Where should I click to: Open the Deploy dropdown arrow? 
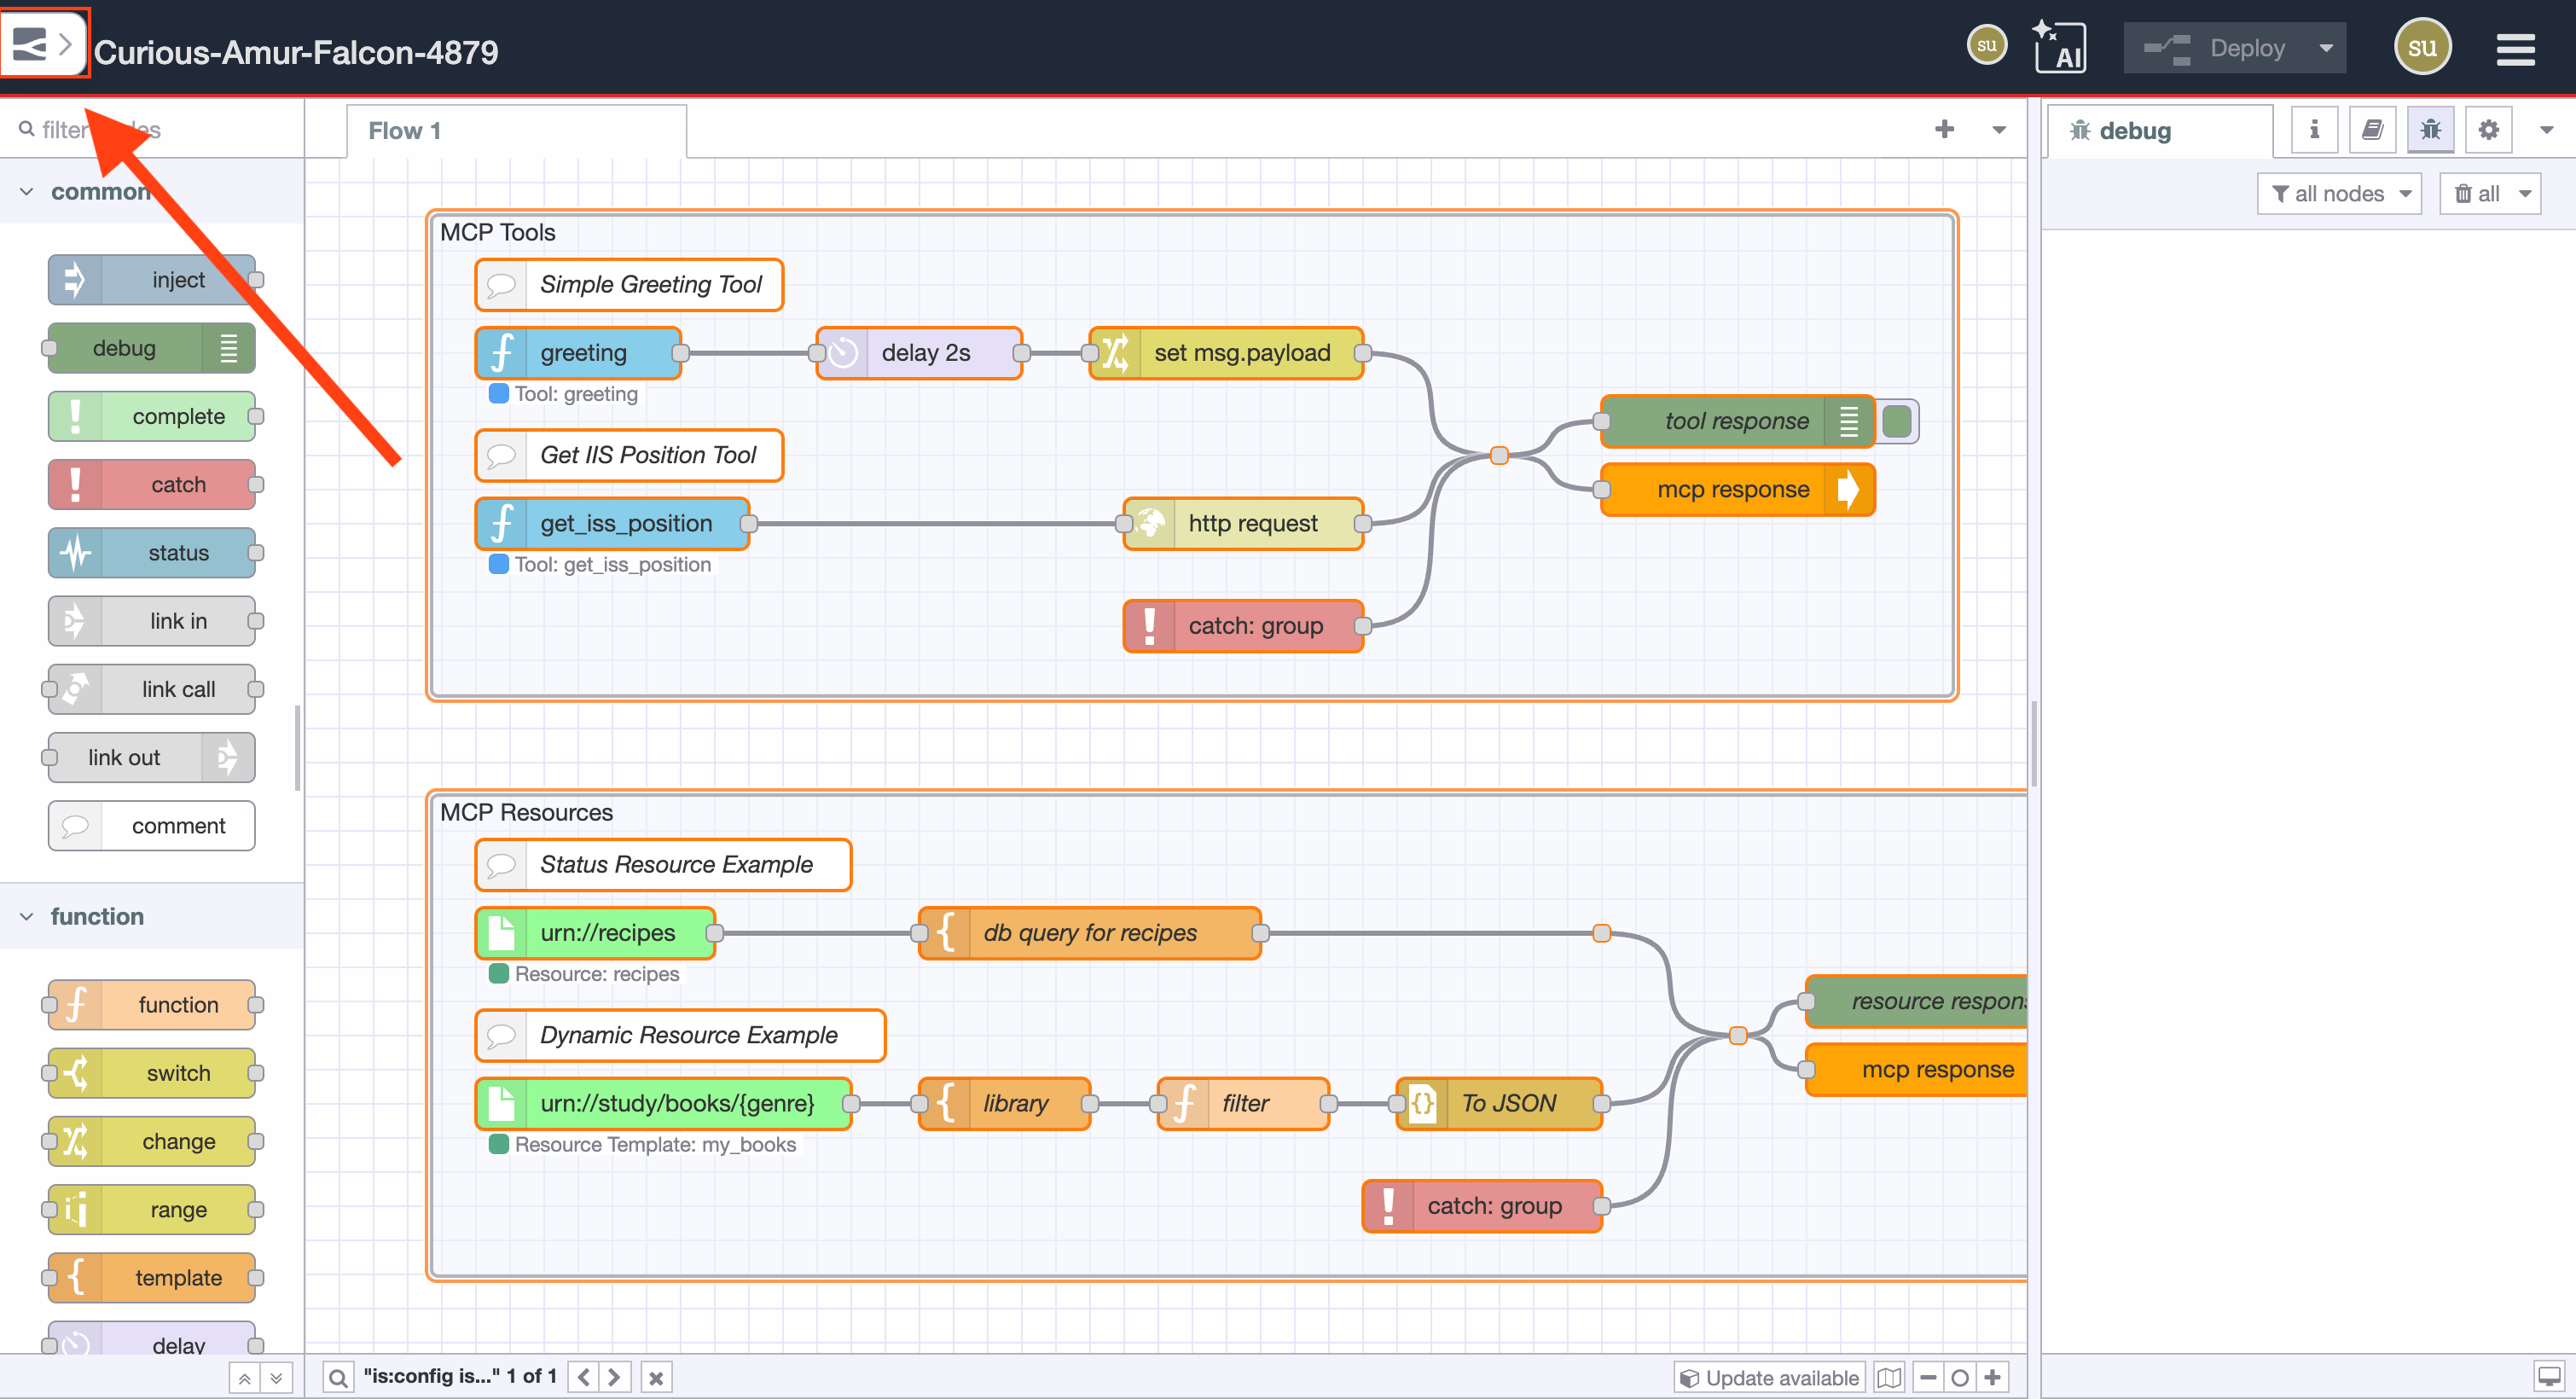click(2324, 46)
